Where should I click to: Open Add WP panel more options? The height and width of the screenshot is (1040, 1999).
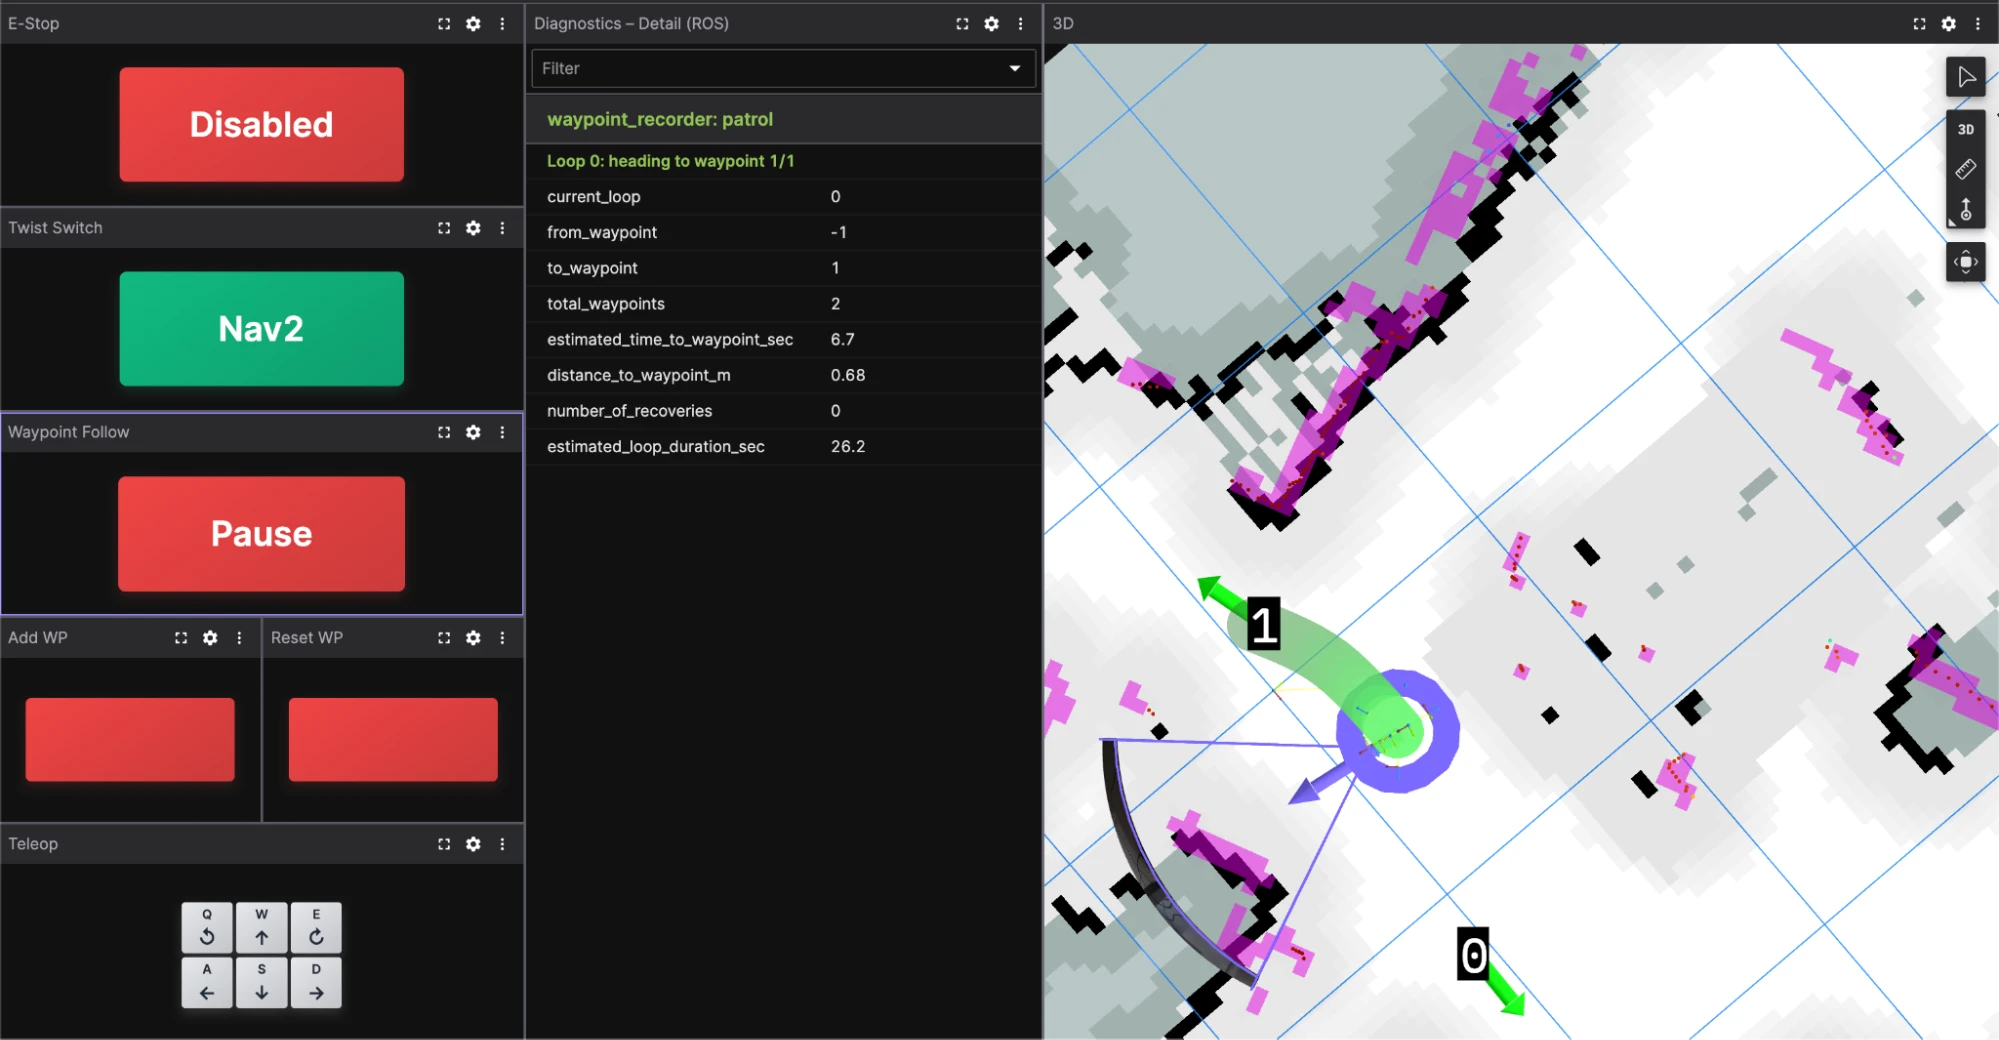coord(239,637)
